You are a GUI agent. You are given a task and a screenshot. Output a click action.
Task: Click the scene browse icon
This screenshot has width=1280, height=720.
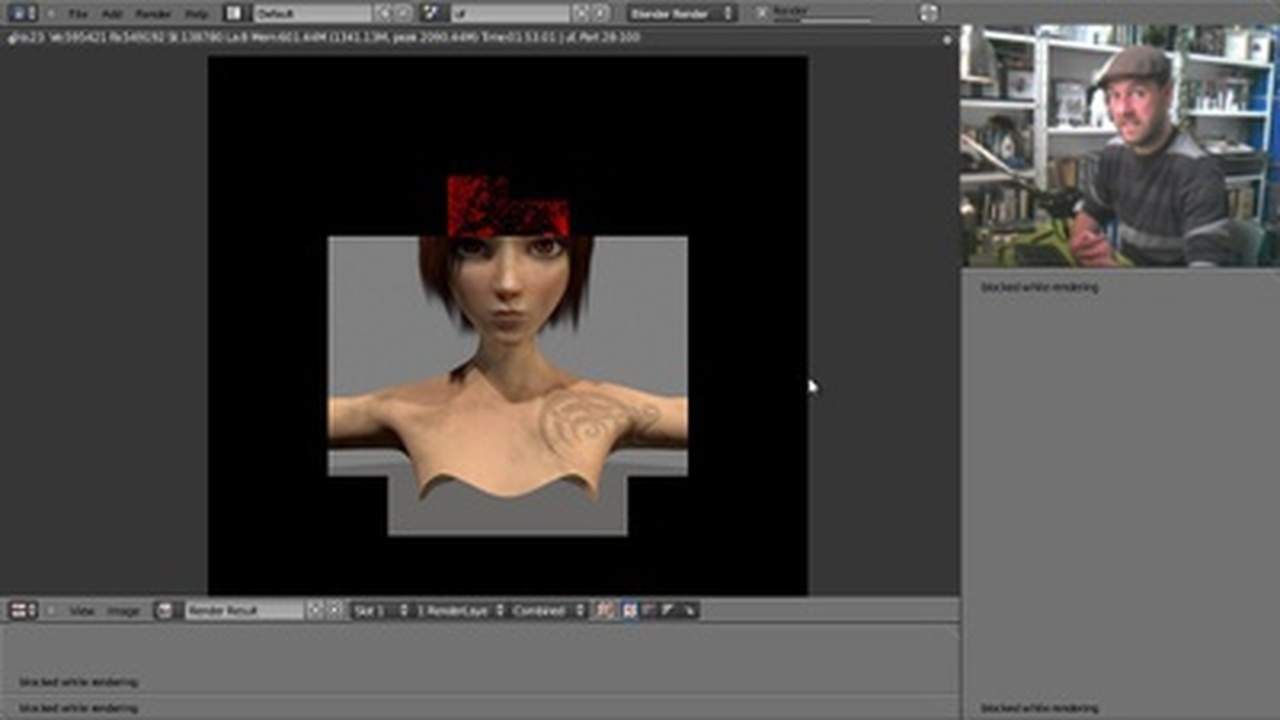click(x=433, y=13)
